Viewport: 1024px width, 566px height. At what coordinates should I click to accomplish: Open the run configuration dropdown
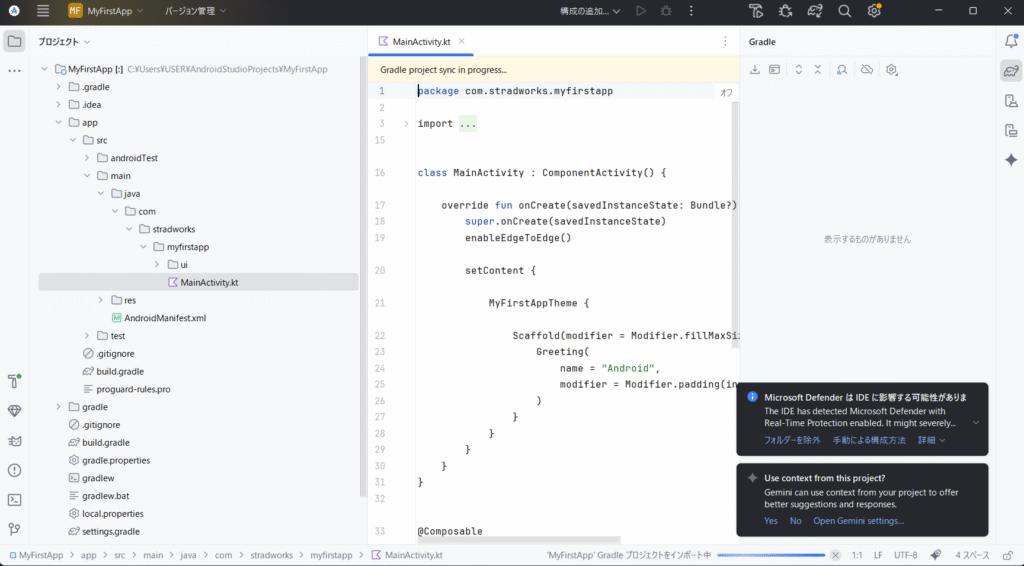pos(590,11)
